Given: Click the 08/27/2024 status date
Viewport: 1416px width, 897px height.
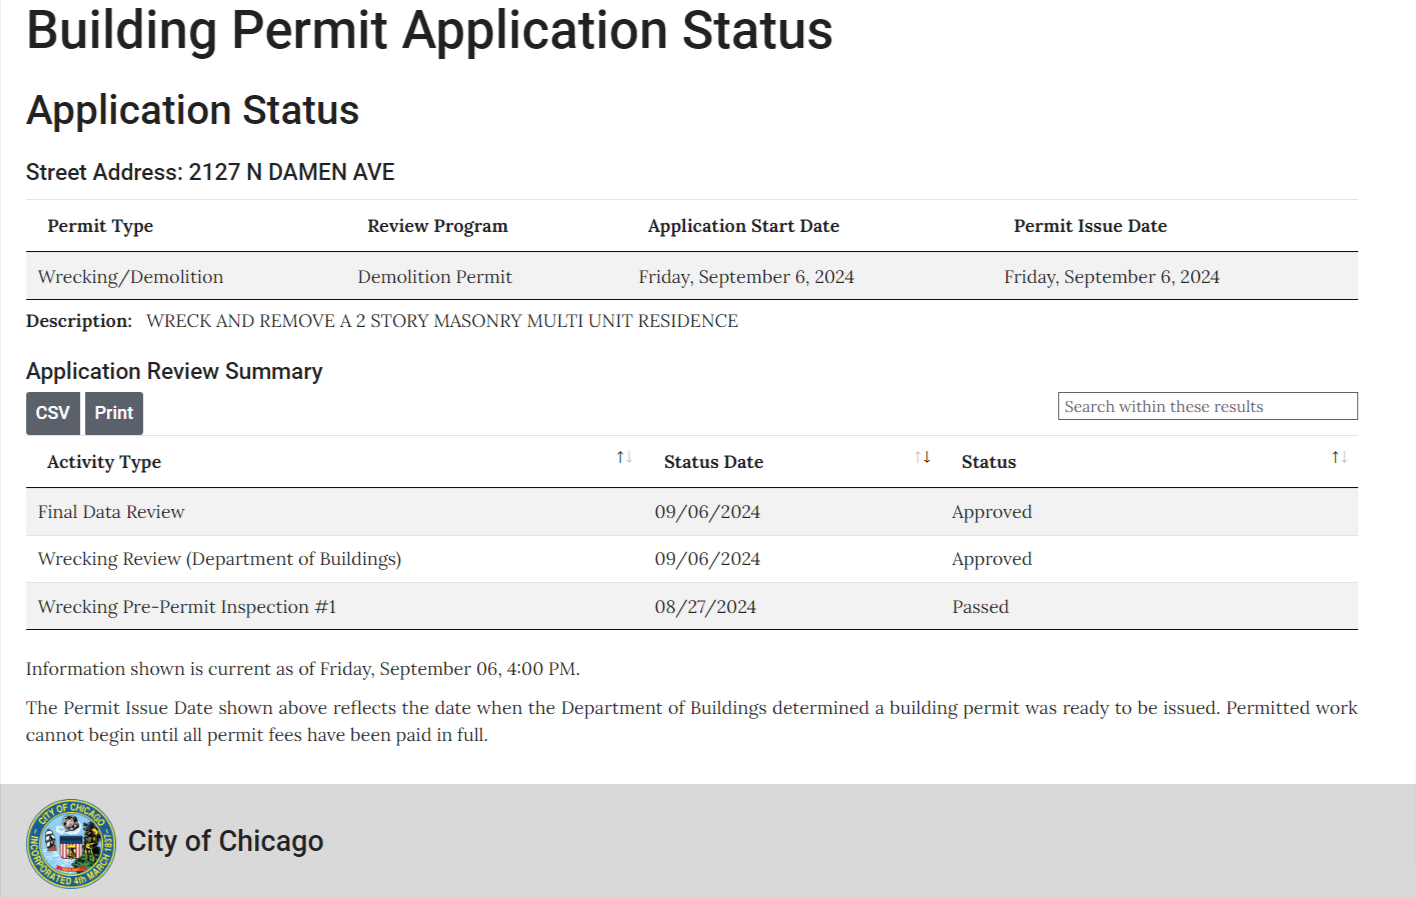Looking at the screenshot, I should click(x=705, y=607).
